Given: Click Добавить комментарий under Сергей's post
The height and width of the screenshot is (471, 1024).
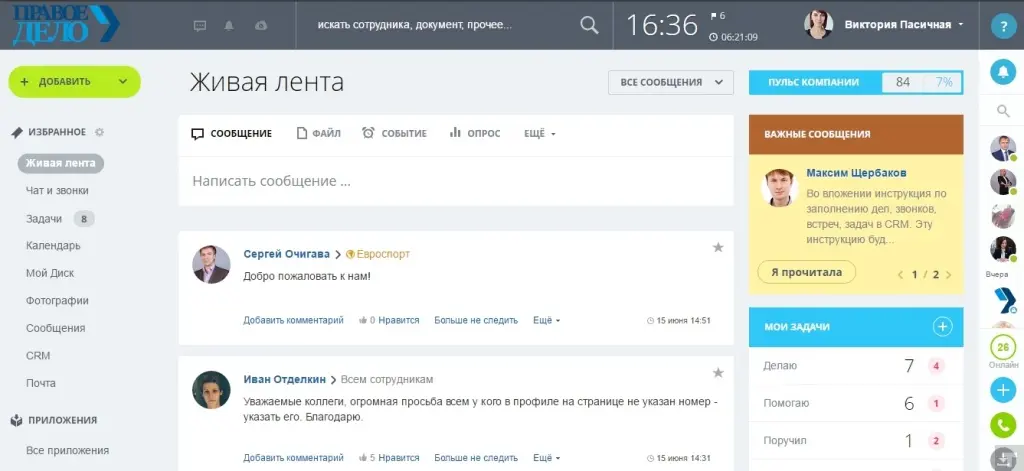Looking at the screenshot, I should pos(293,320).
